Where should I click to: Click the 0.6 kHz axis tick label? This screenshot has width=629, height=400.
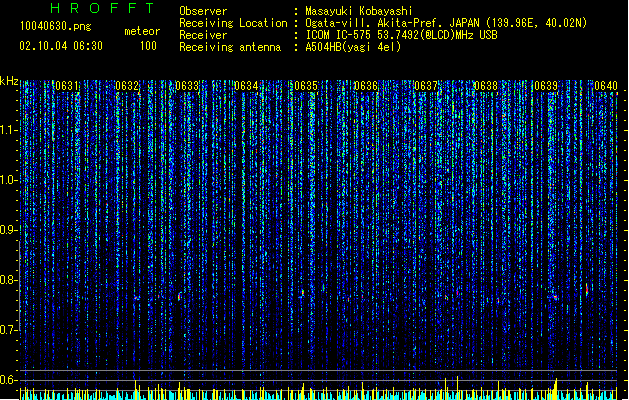(8, 380)
